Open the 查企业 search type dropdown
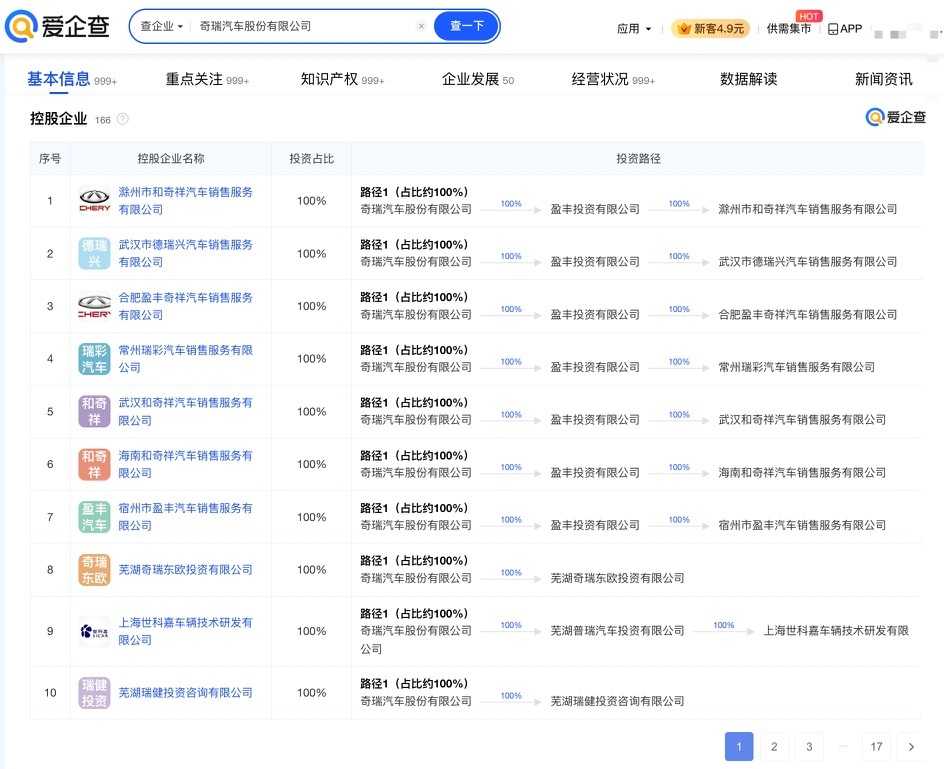The width and height of the screenshot is (944, 769). pos(162,26)
